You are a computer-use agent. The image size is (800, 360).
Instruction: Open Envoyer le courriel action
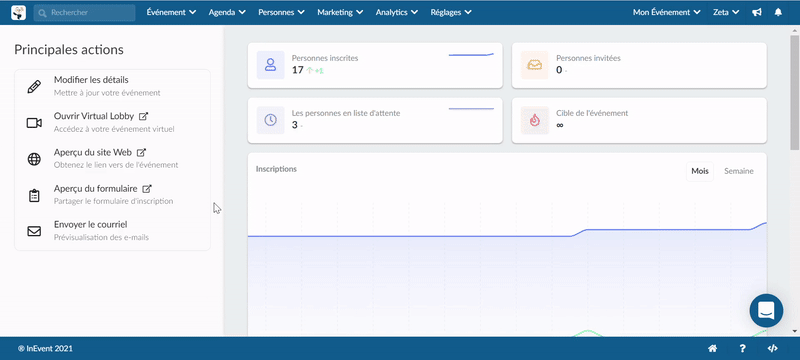91,224
